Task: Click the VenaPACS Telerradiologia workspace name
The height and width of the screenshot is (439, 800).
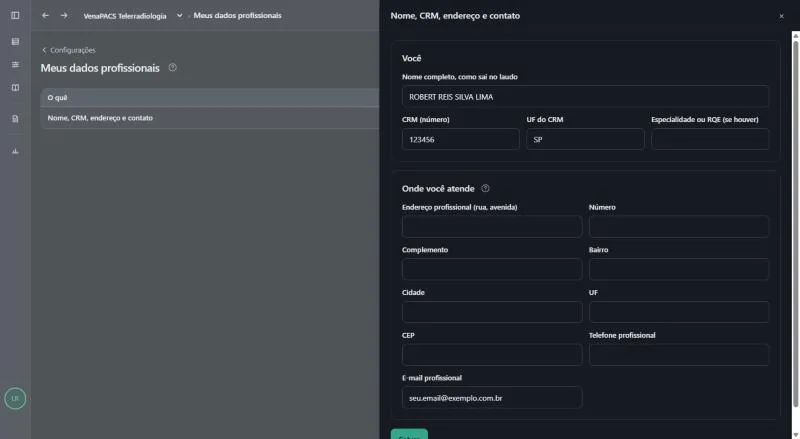Action: click(125, 16)
